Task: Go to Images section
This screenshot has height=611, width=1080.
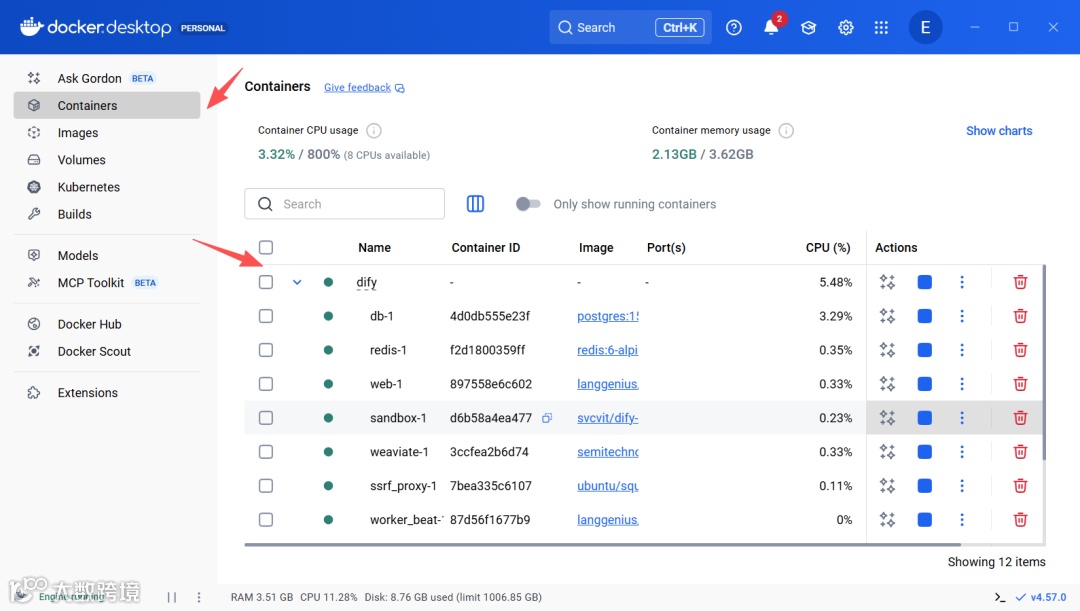Action: click(x=107, y=132)
